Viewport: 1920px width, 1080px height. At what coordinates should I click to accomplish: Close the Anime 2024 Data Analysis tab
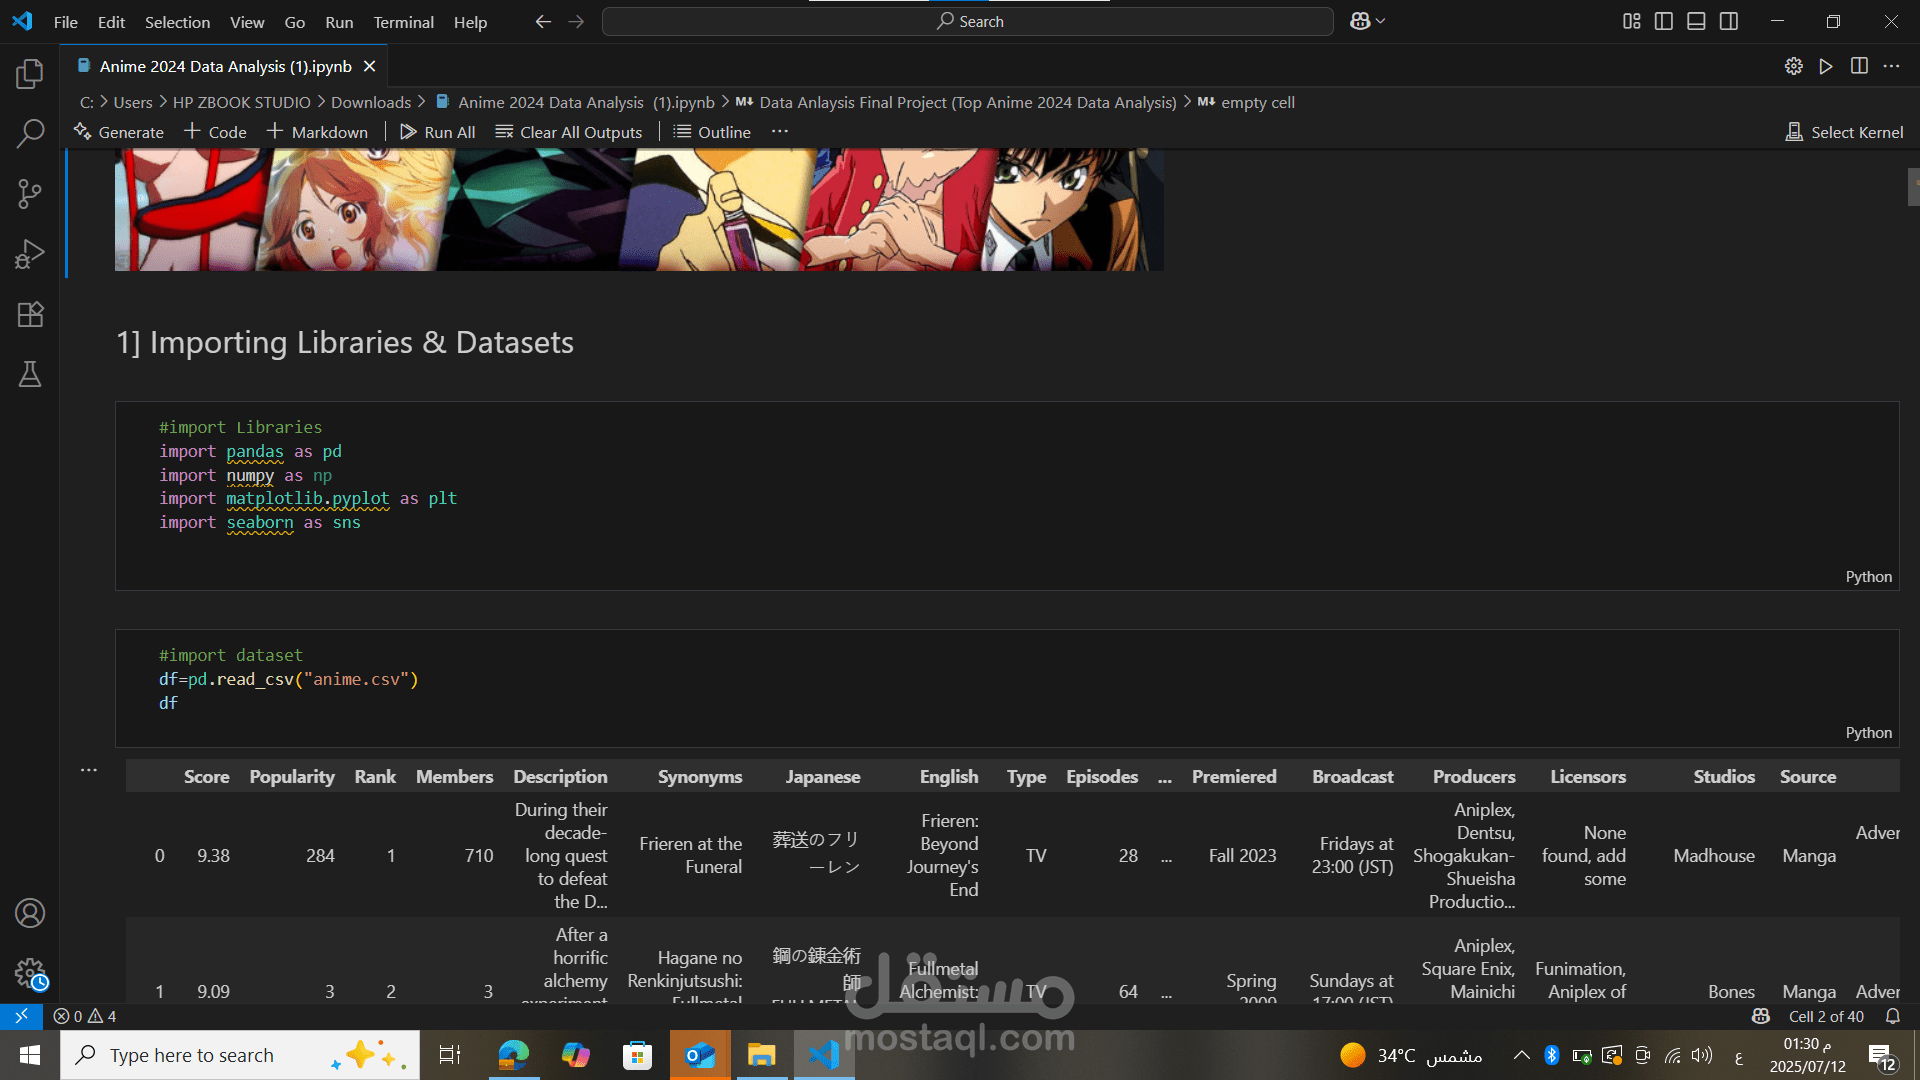[x=370, y=66]
